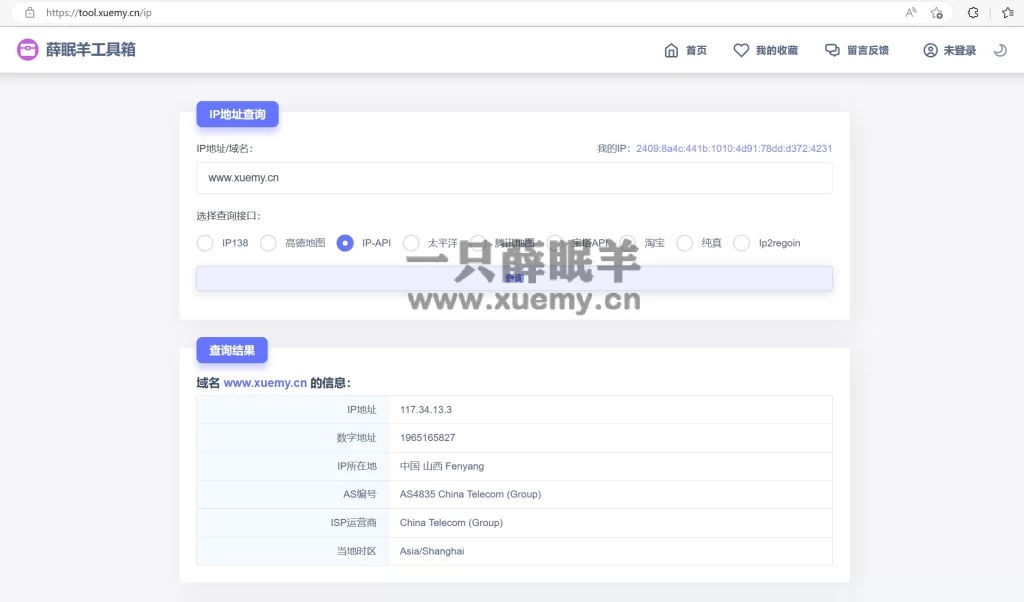Click the AS4835 China Telecom (Group) value
The image size is (1024, 602).
tap(470, 494)
